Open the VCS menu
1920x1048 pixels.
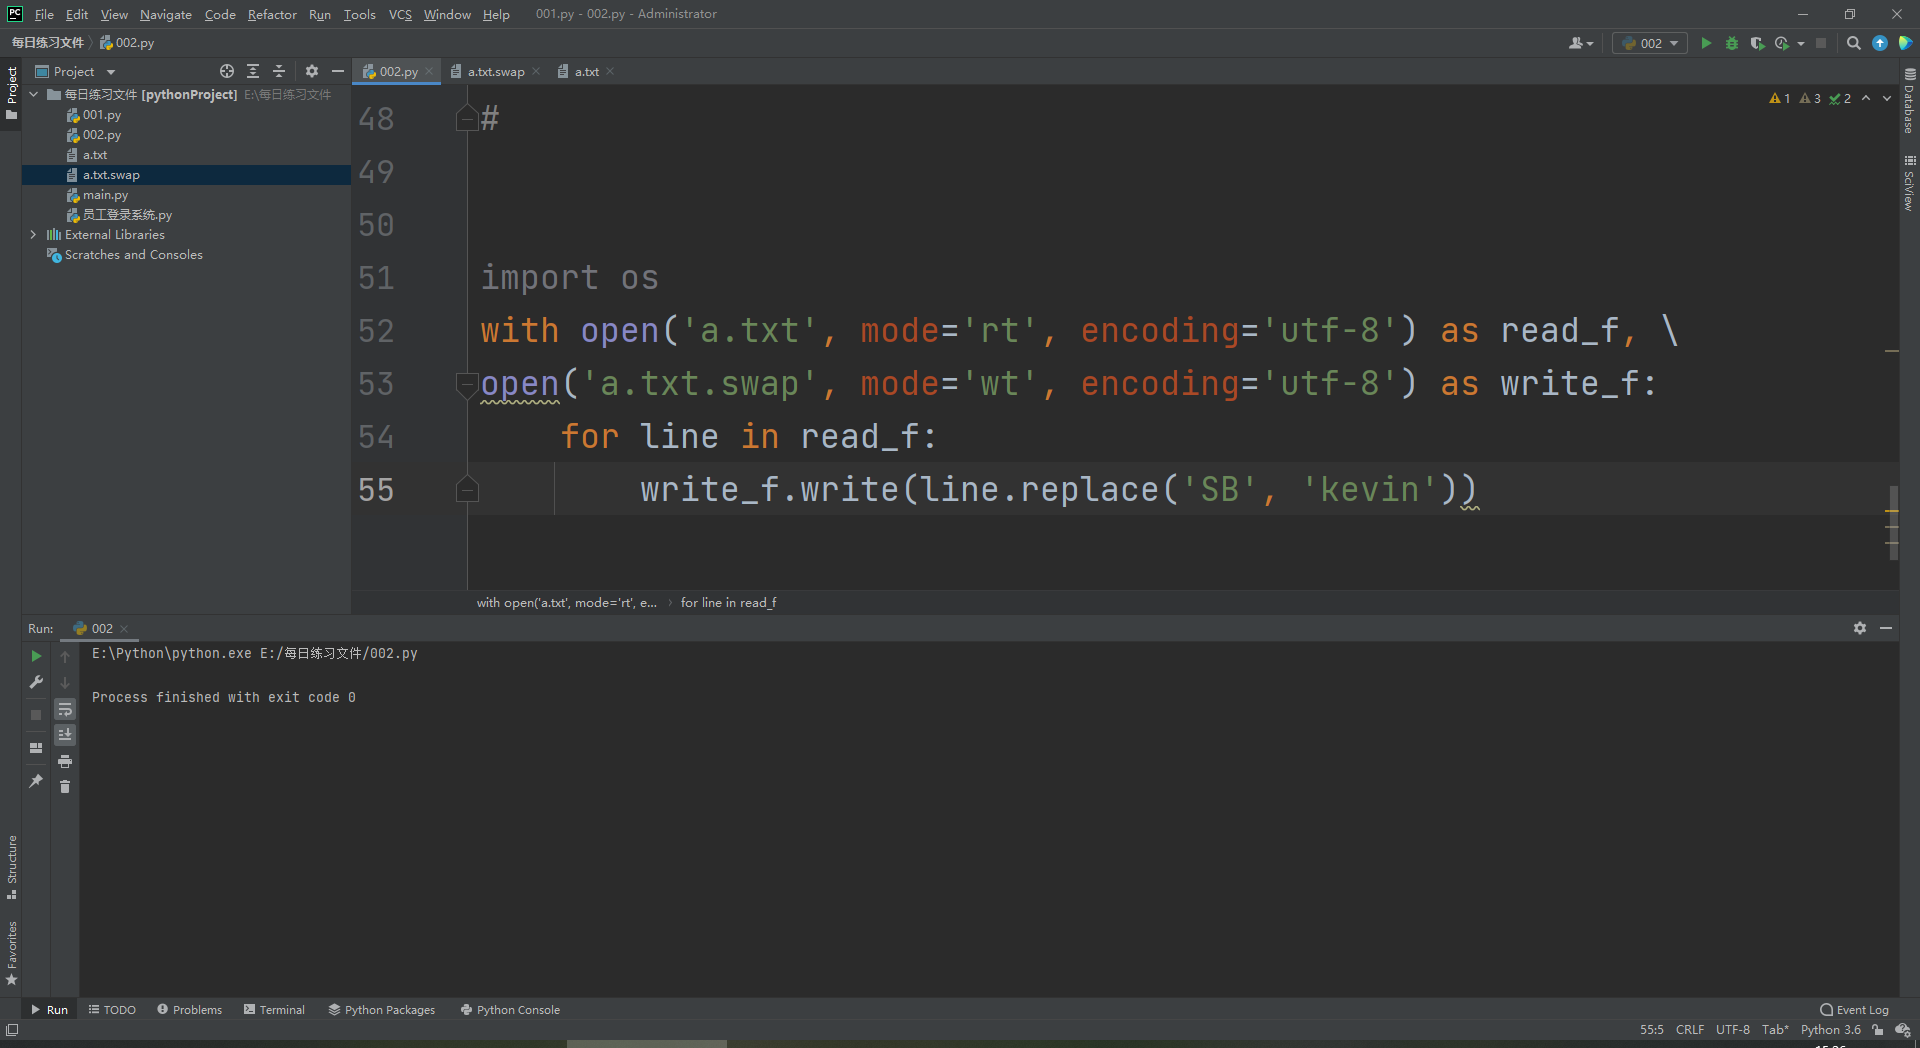tap(400, 14)
